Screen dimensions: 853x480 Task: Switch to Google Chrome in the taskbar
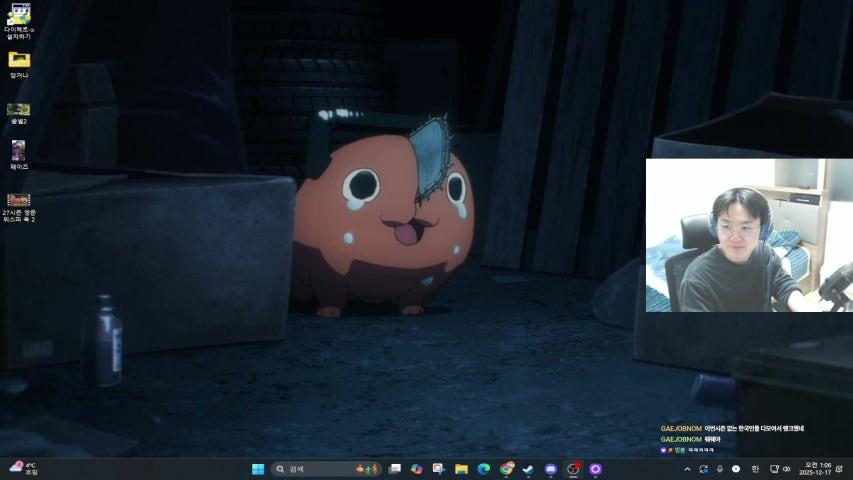(507, 469)
